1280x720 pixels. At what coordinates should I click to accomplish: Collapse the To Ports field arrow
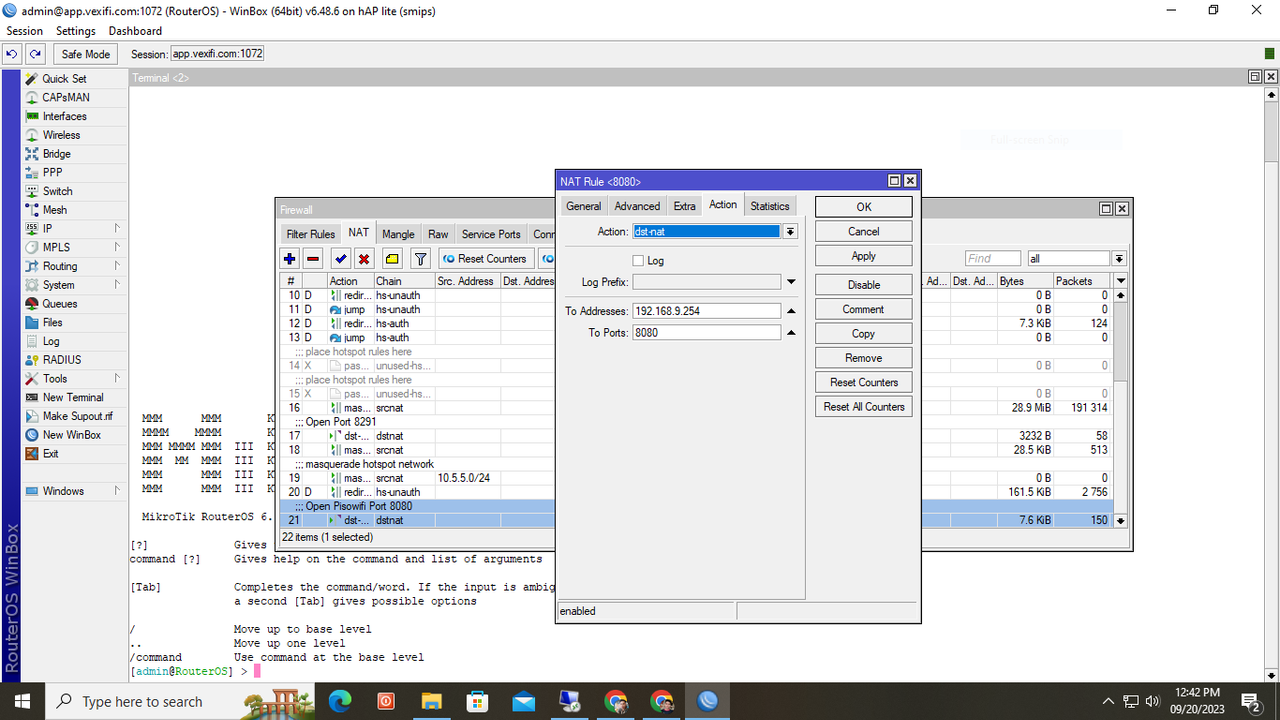[x=791, y=332]
